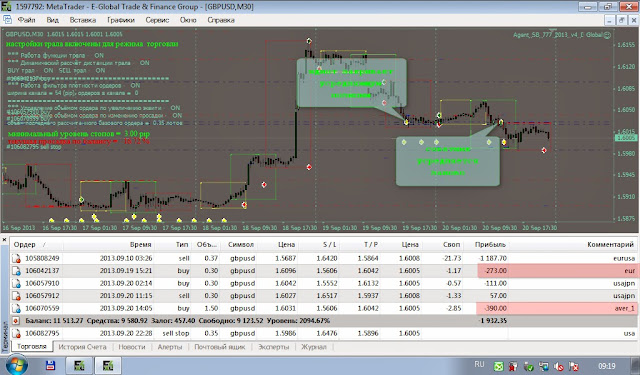Open the Windows Start orb
The height and width of the screenshot is (375, 640).
16,365
